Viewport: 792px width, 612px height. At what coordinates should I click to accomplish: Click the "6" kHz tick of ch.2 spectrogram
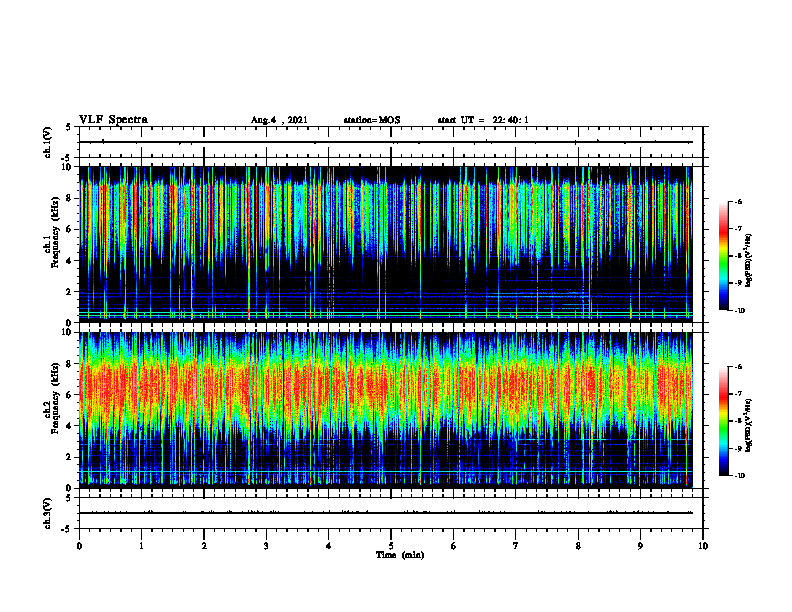tap(70, 395)
